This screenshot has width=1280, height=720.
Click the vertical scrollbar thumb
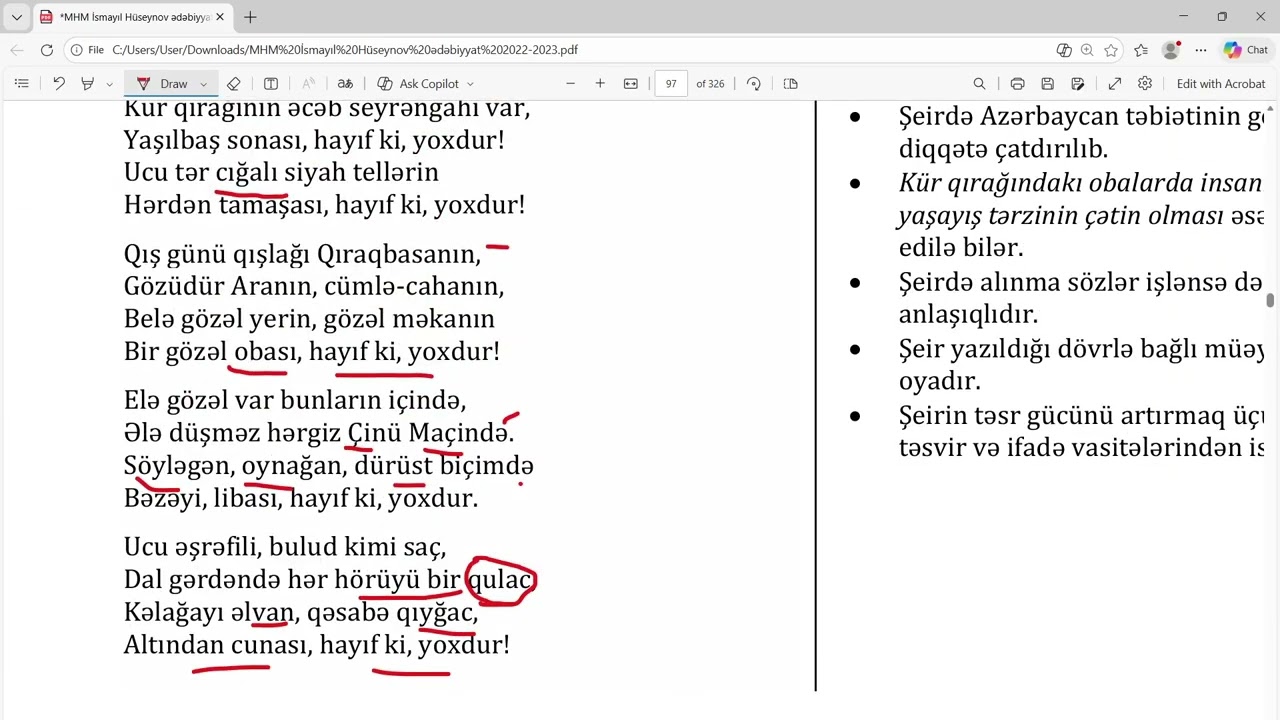click(1271, 301)
